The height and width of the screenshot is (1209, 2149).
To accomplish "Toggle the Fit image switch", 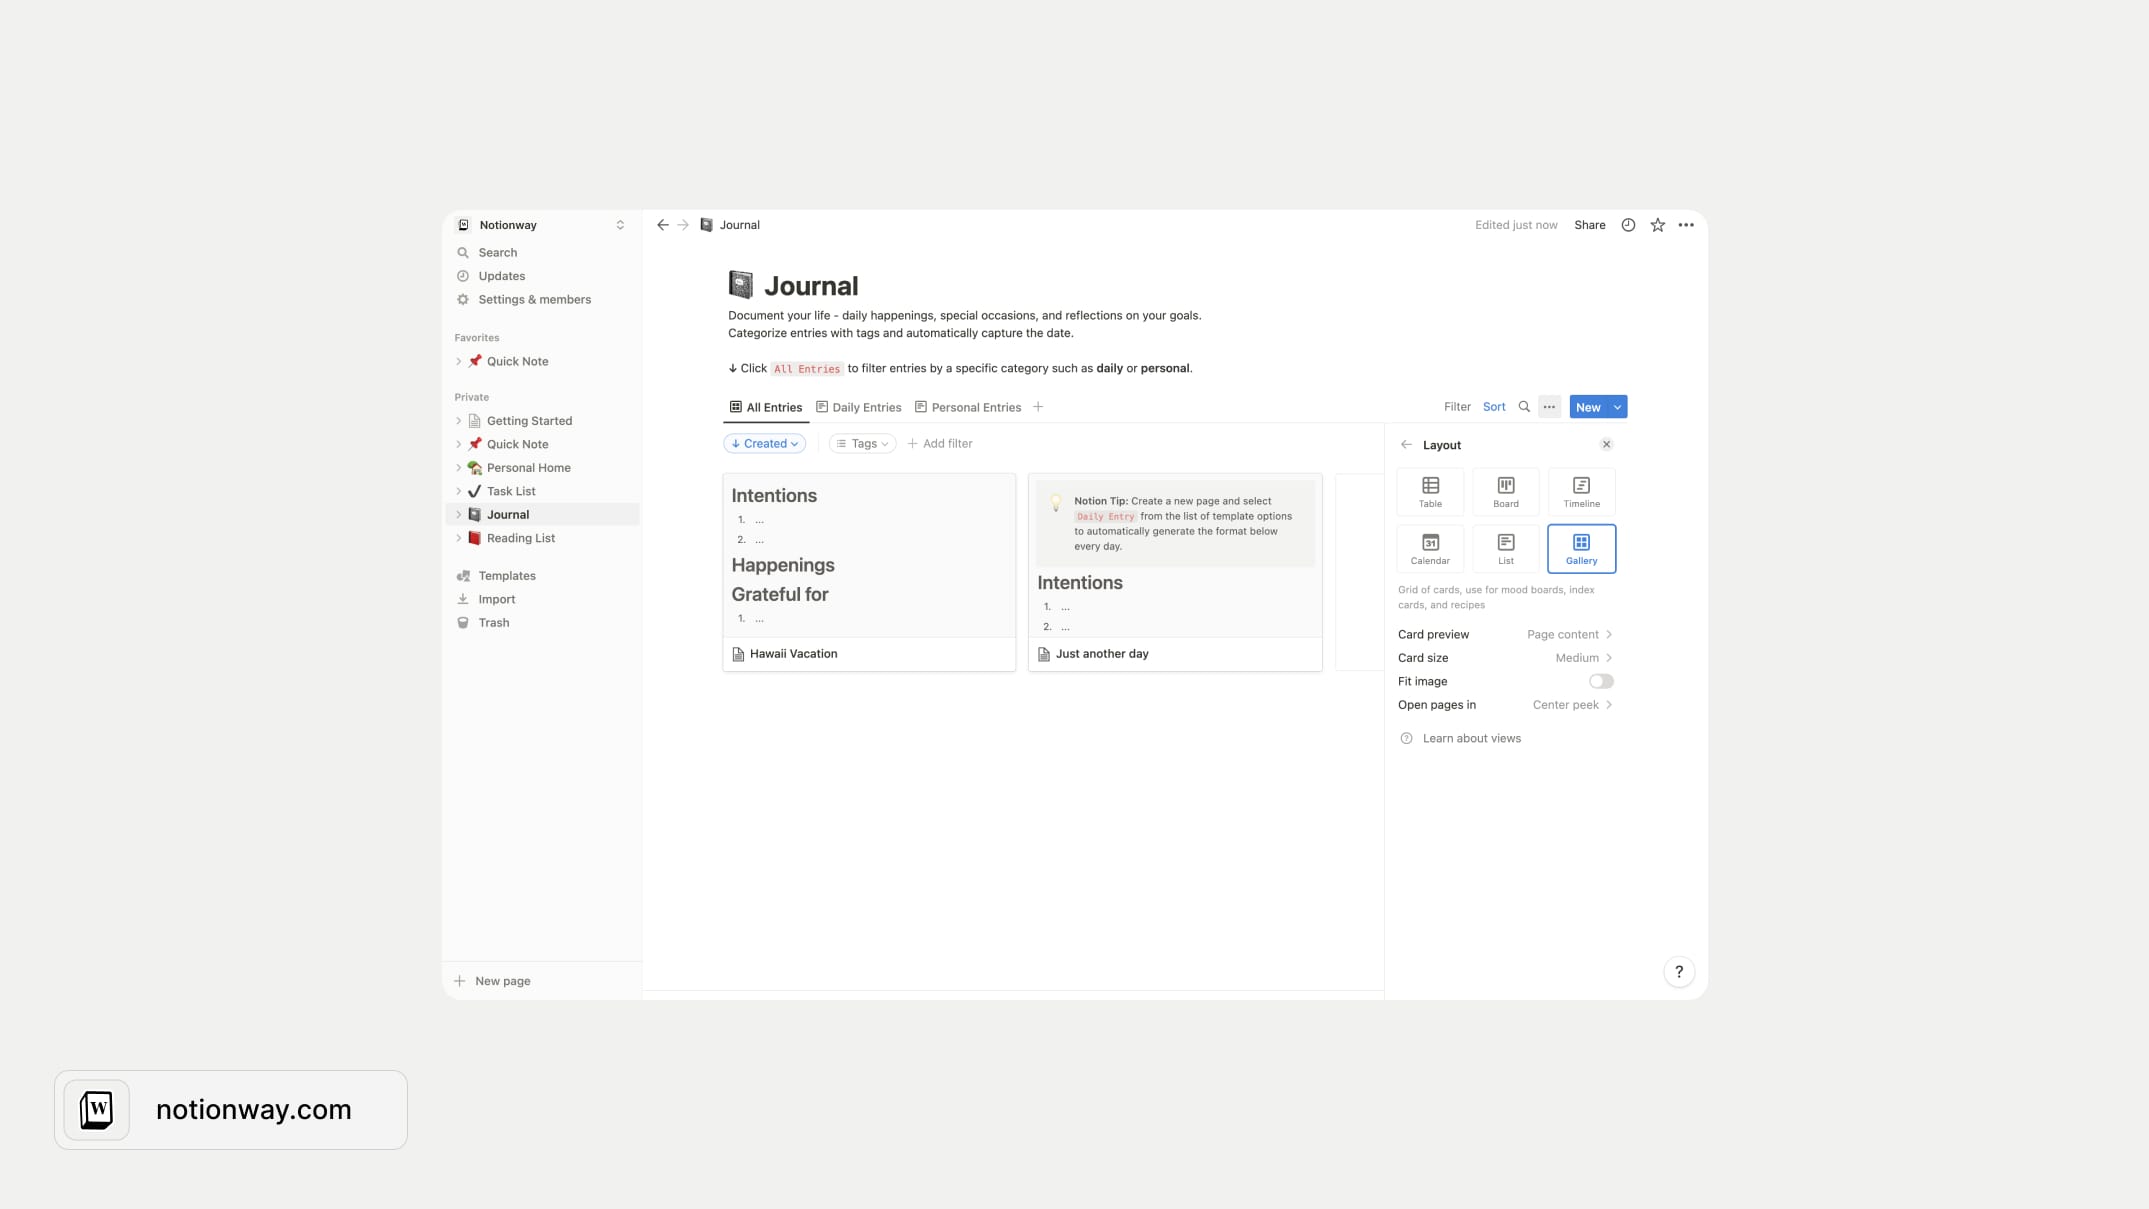I will click(x=1600, y=681).
